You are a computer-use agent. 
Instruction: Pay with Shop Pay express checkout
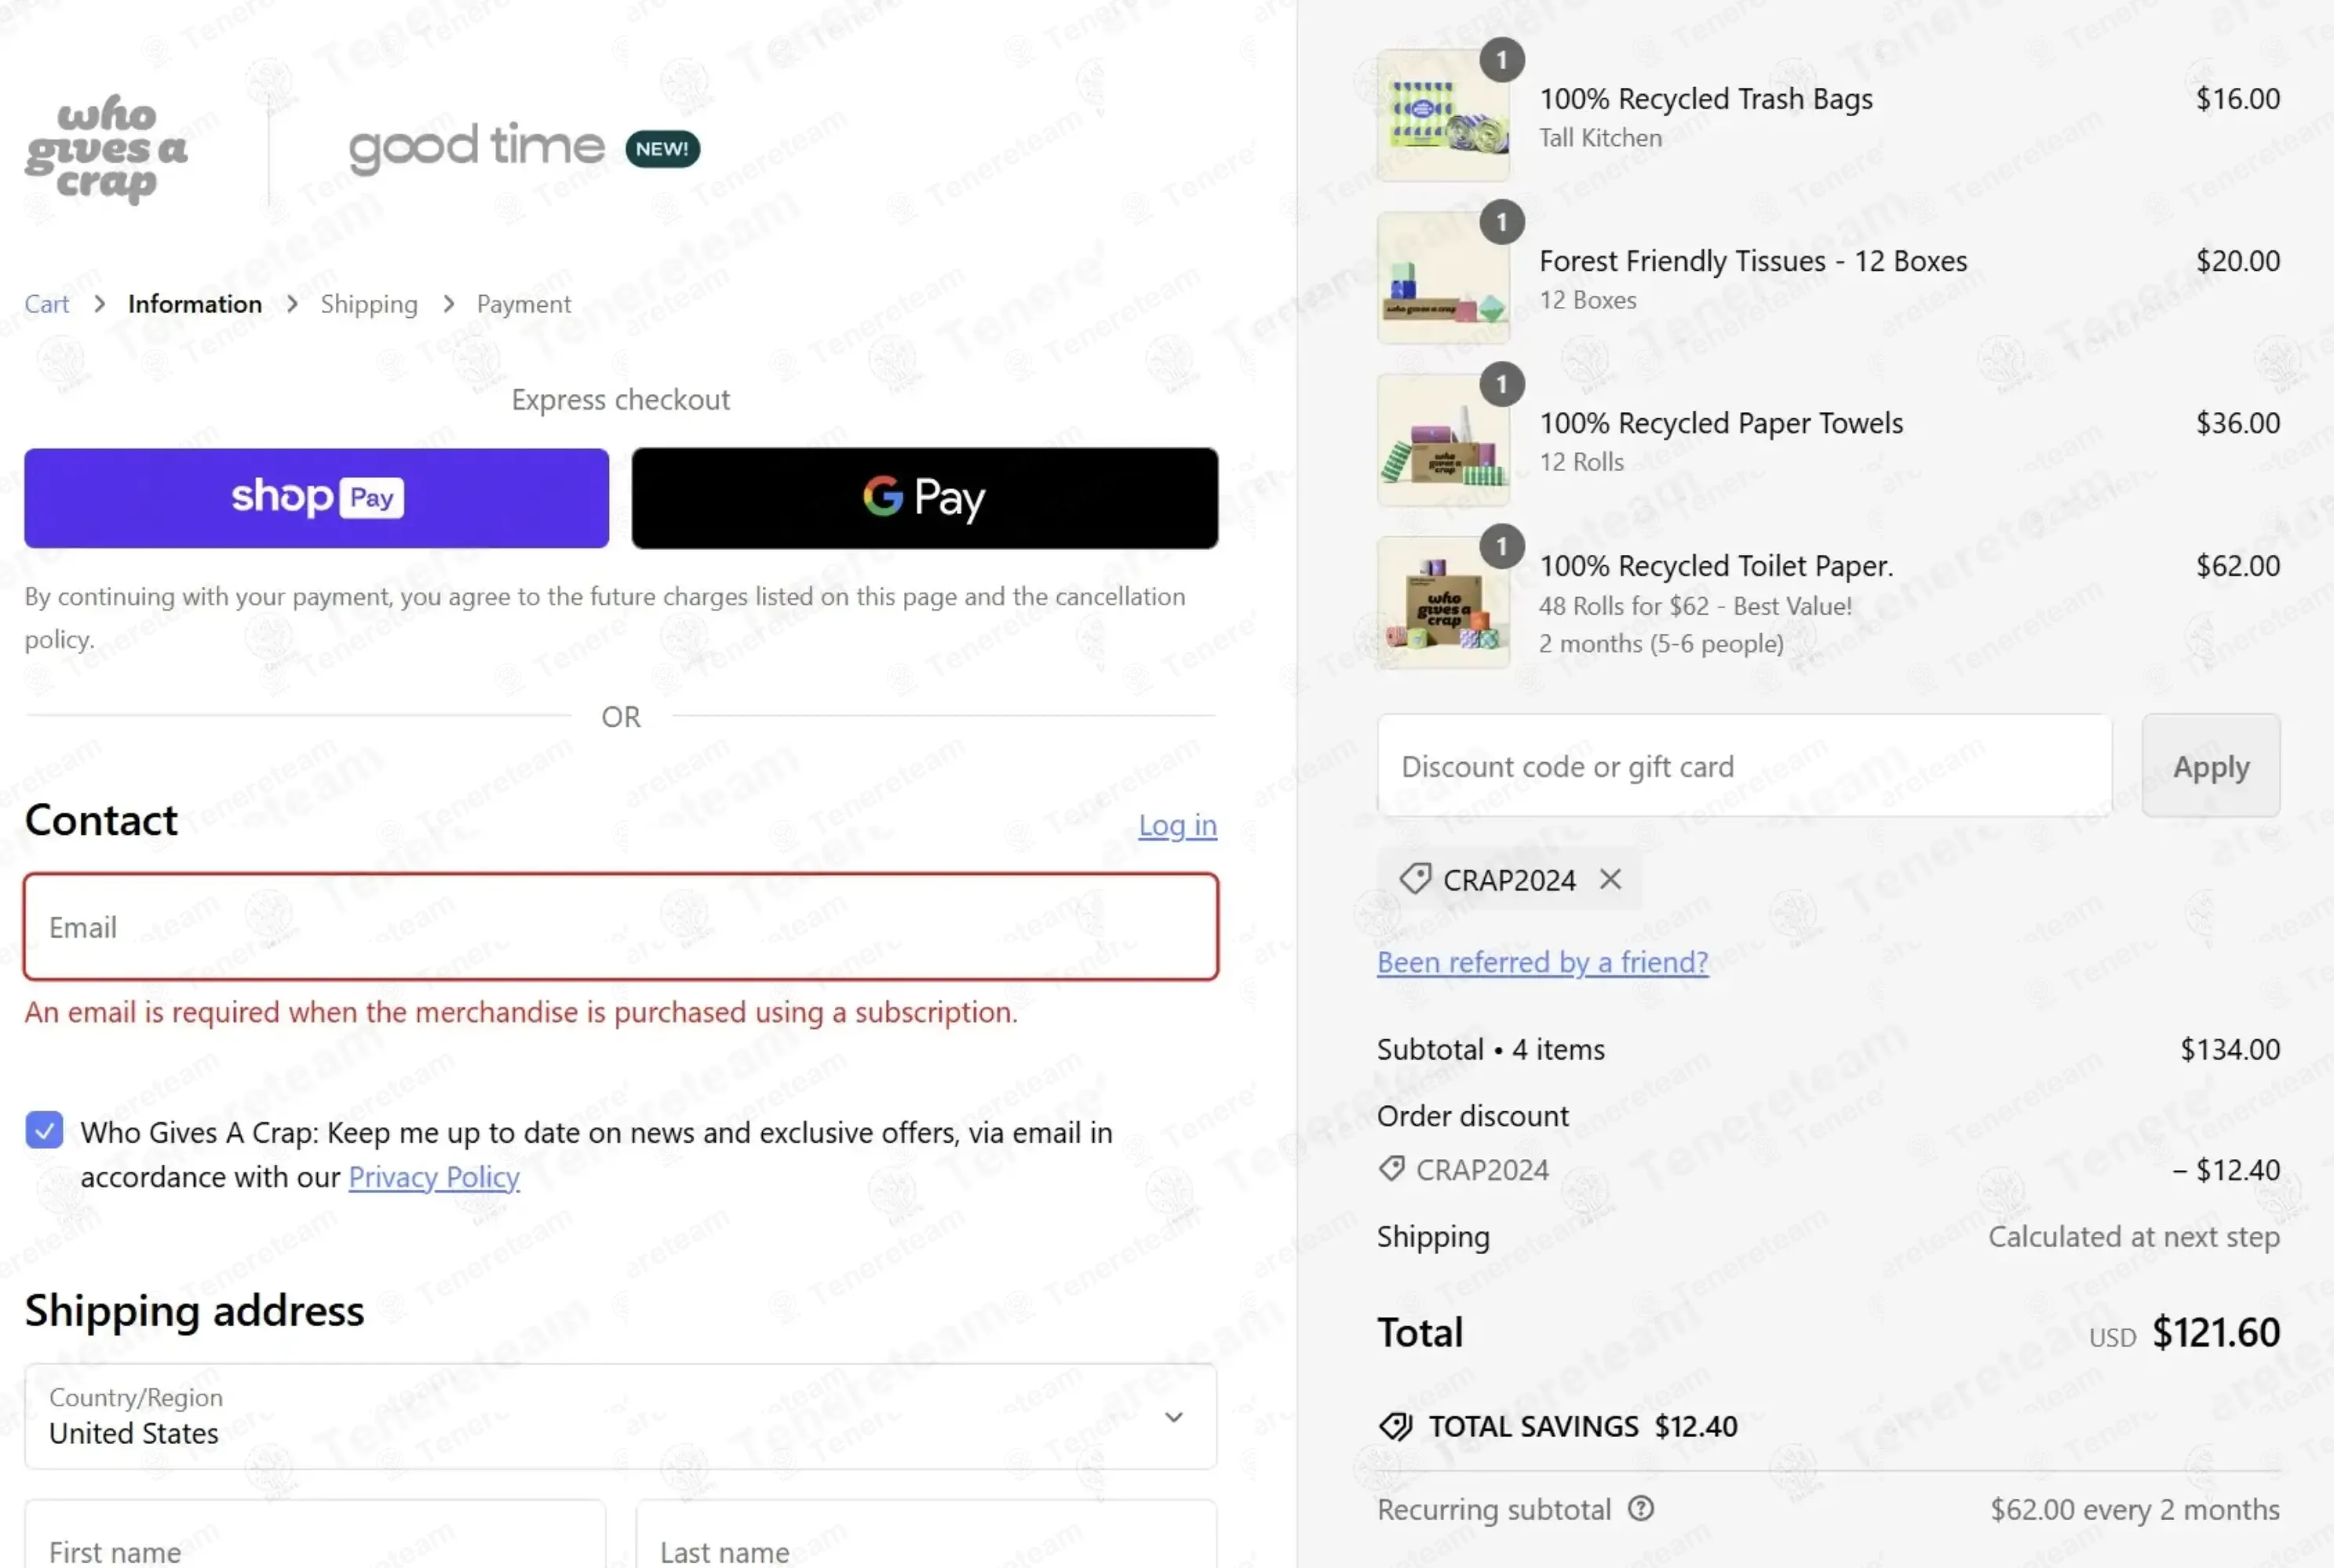316,498
